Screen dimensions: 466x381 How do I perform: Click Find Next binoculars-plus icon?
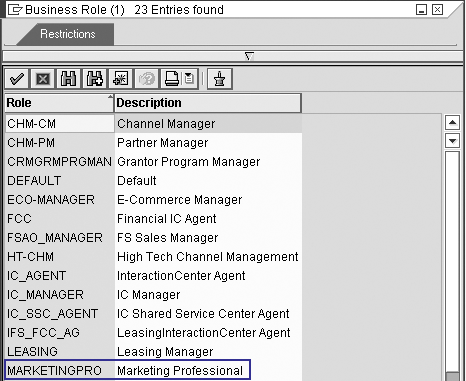[95, 79]
